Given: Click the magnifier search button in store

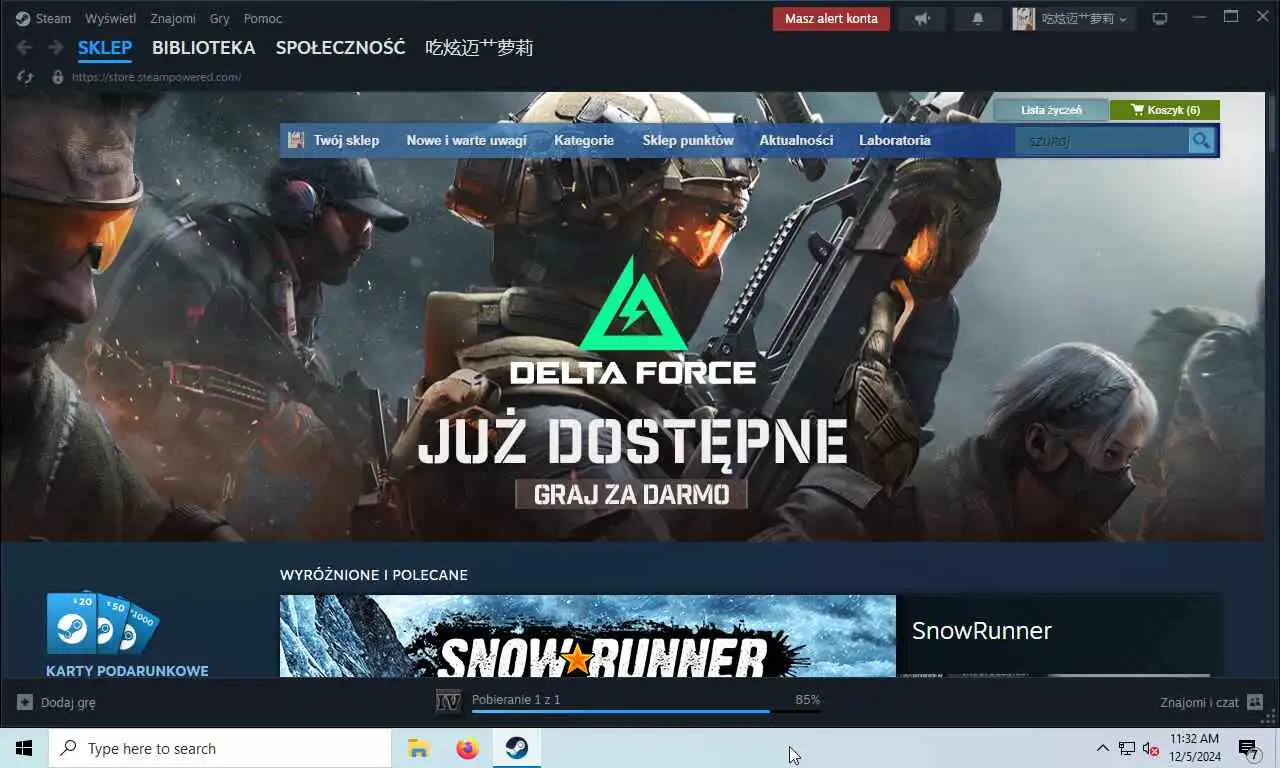Looking at the screenshot, I should (1201, 141).
